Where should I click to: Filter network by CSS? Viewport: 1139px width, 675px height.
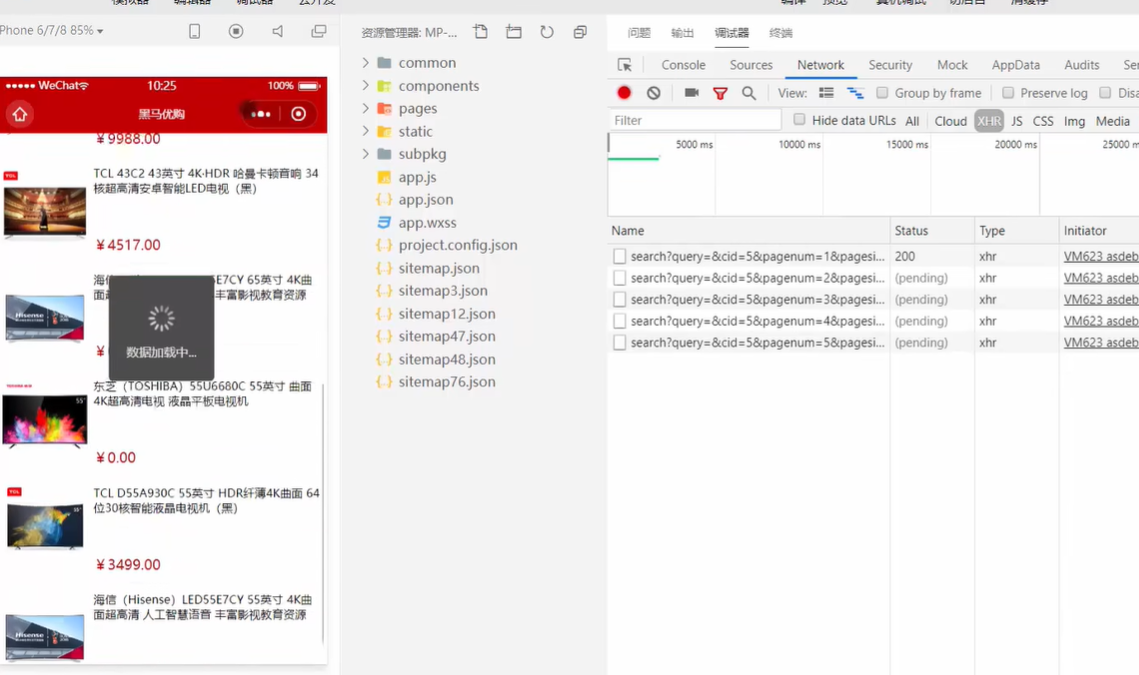coord(1043,121)
